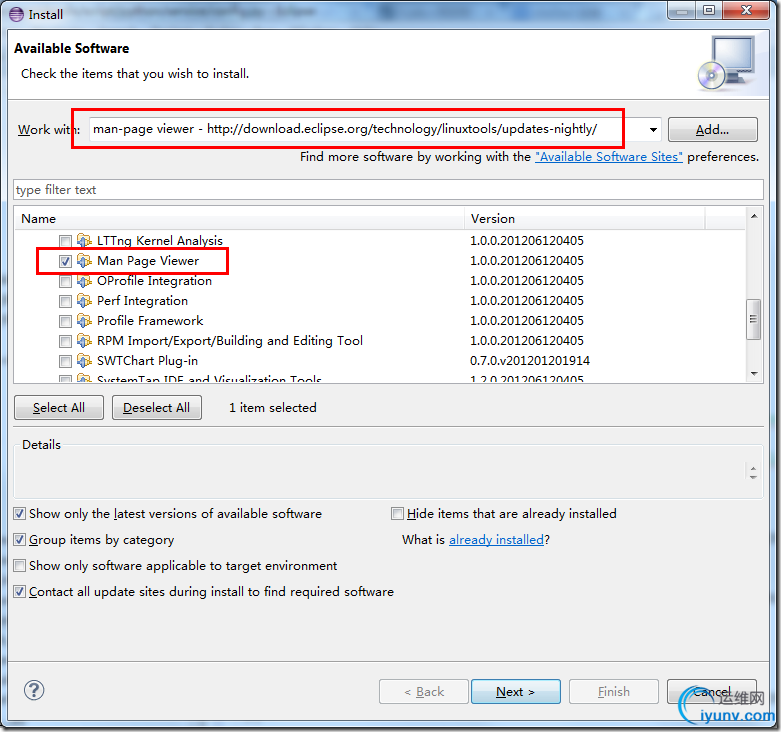This screenshot has width=781, height=732.
Task: Click the Man Page Viewer feature icon
Action: click(84, 261)
